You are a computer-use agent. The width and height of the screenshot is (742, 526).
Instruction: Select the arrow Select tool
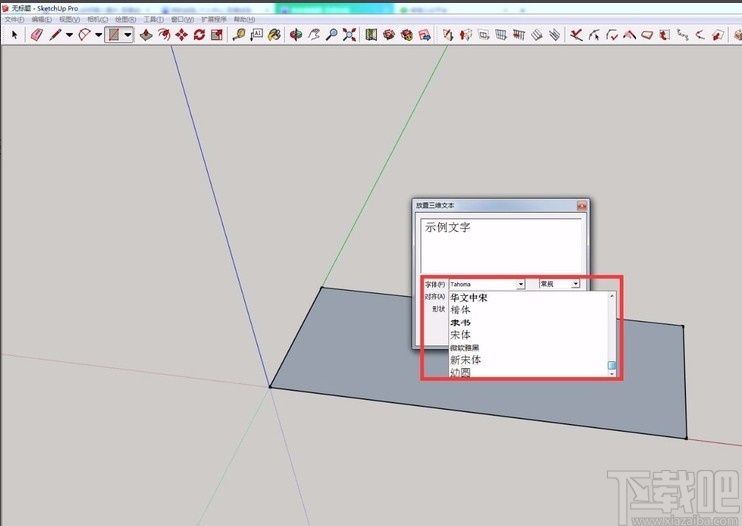point(14,35)
